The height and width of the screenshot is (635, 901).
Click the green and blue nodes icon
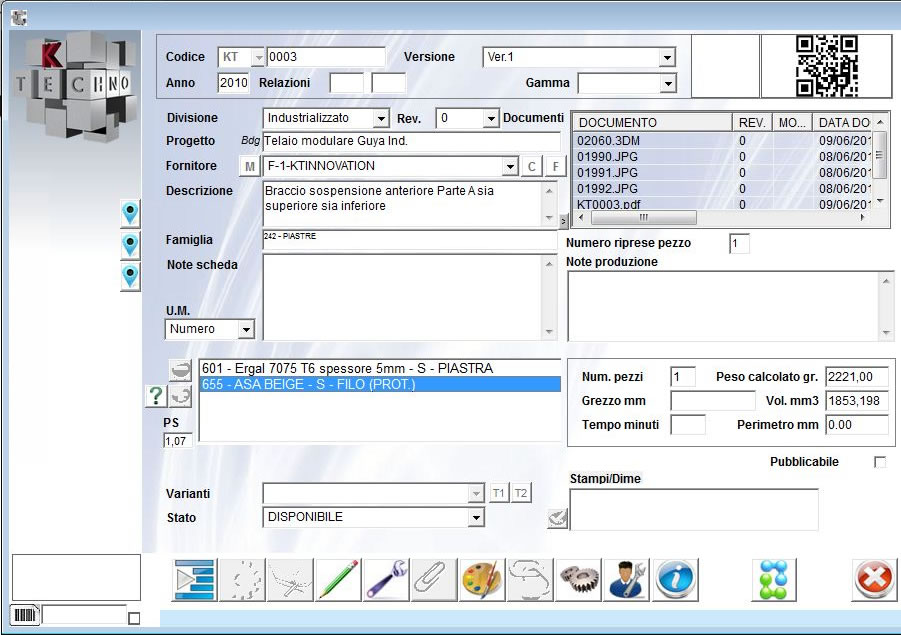(774, 579)
